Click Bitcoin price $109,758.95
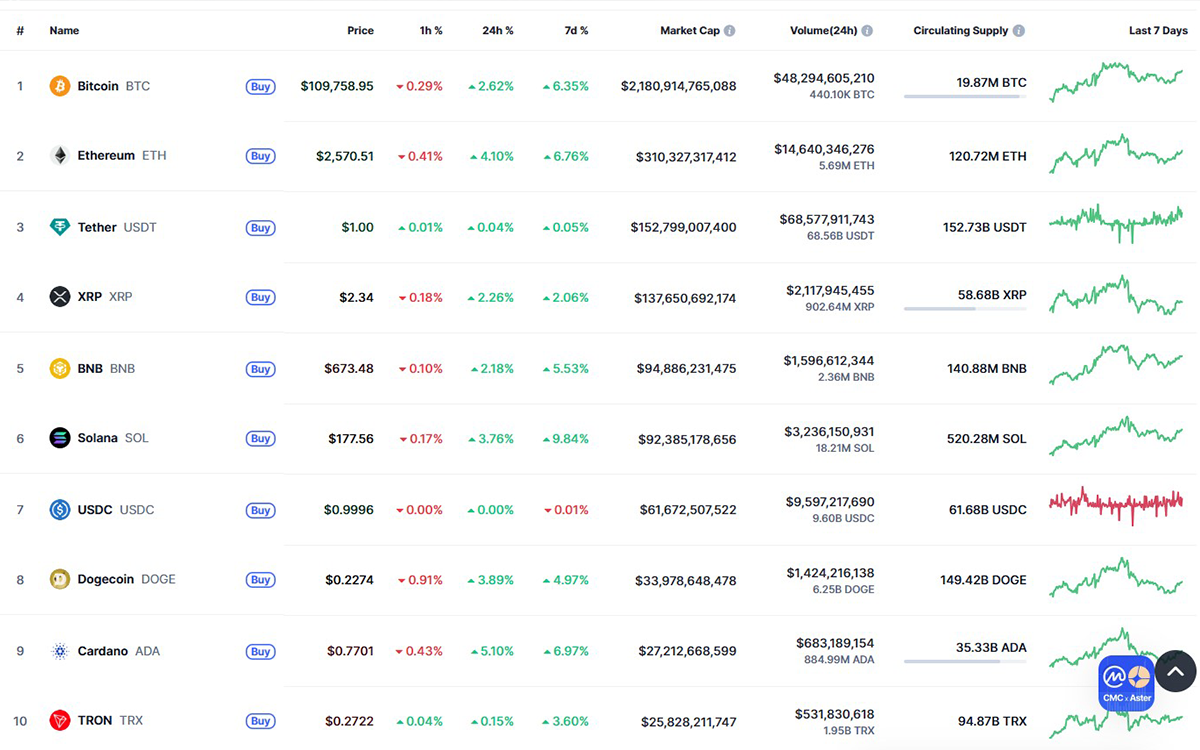The image size is (1200, 750). 337,86
